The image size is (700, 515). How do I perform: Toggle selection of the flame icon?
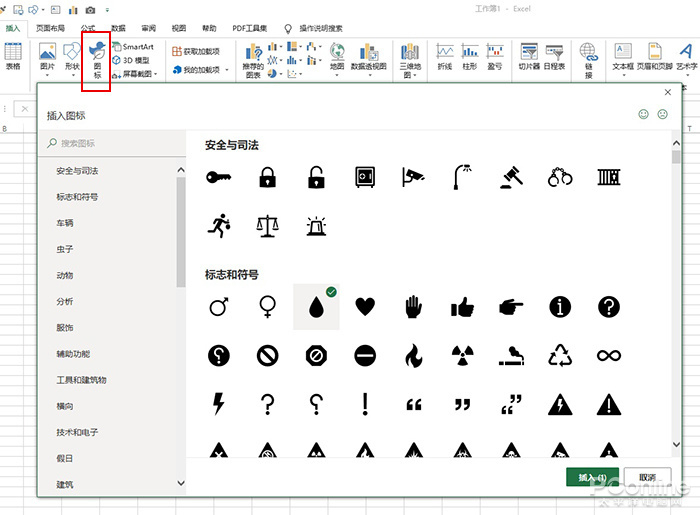(x=413, y=355)
